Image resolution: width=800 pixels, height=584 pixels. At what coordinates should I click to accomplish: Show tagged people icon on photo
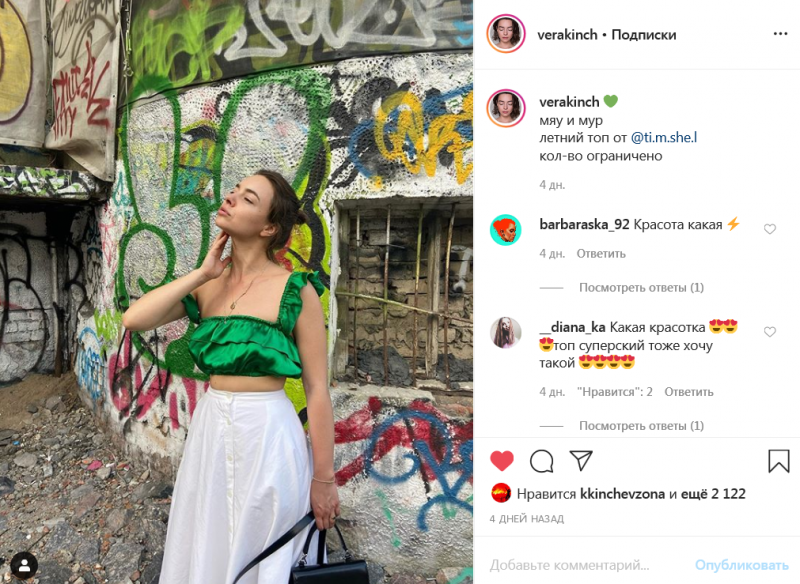(x=24, y=565)
